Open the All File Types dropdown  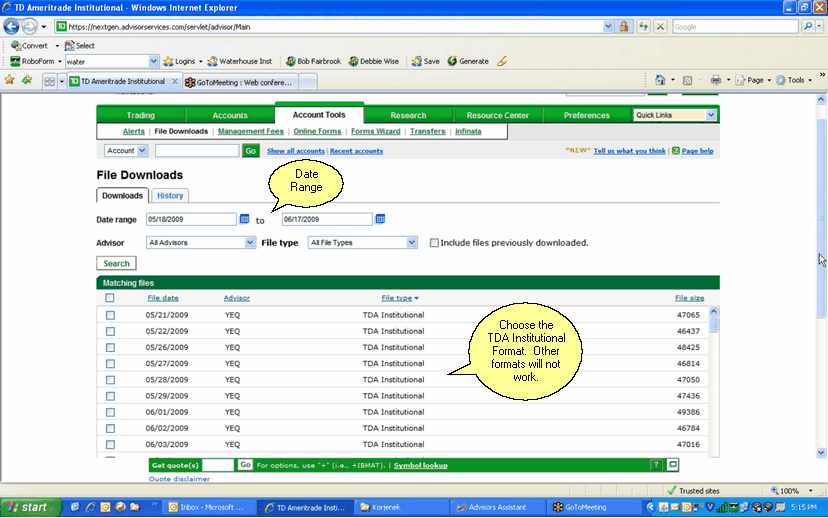362,242
